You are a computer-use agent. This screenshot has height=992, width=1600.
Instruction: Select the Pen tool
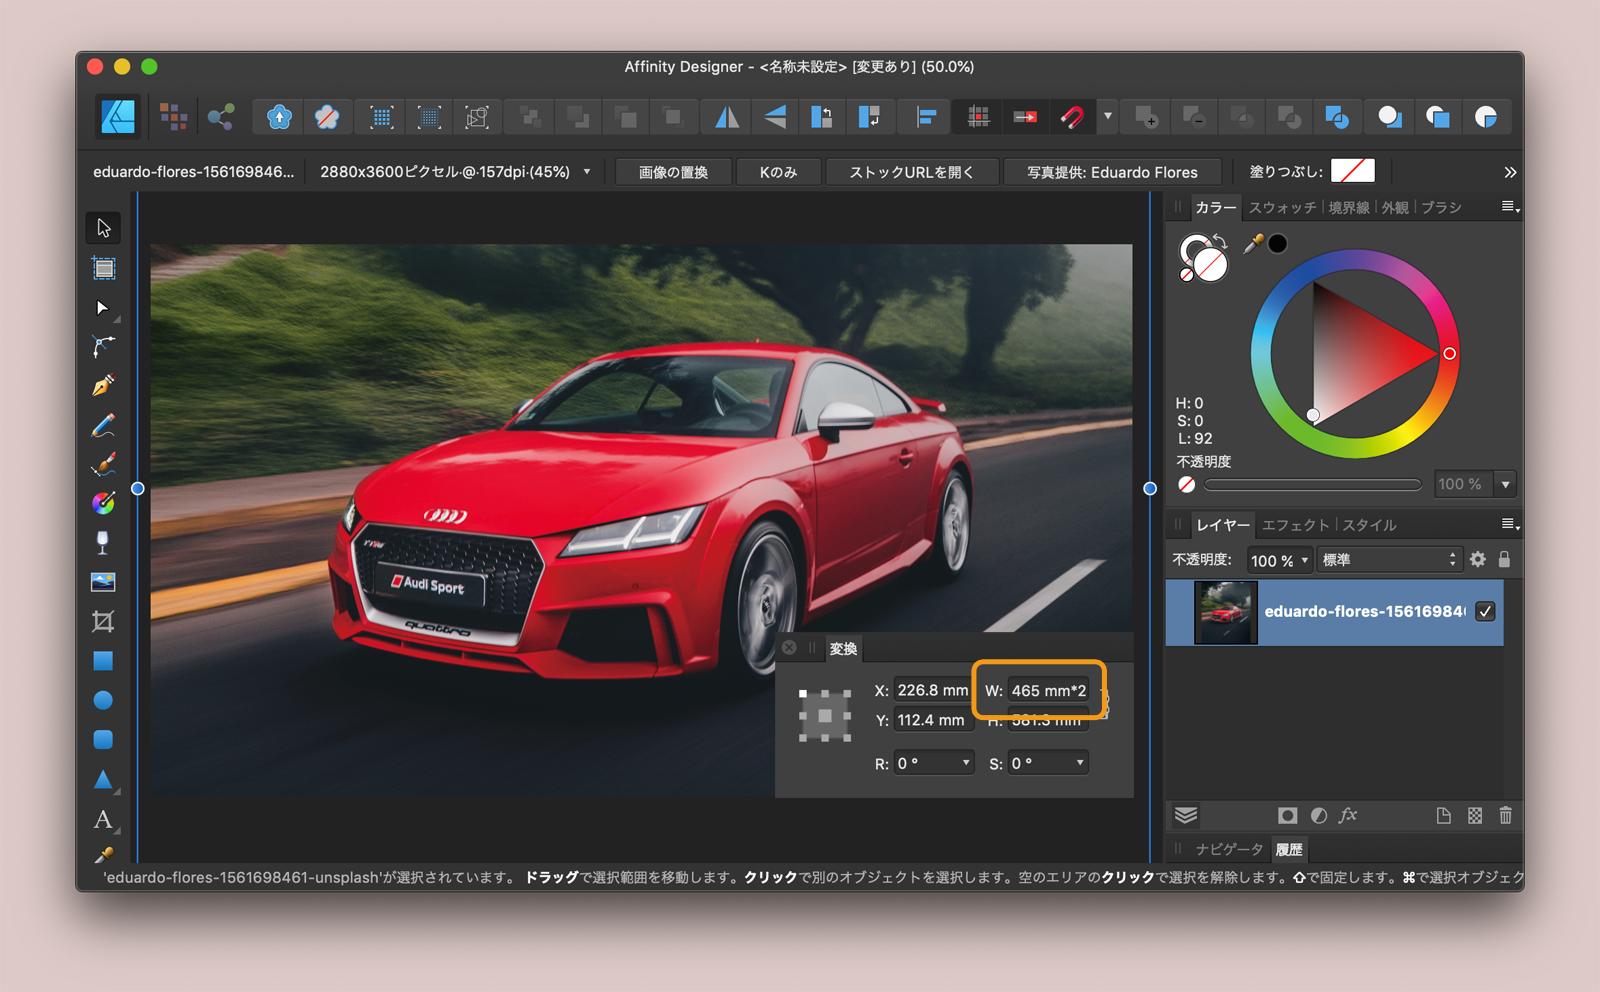pyautogui.click(x=103, y=385)
